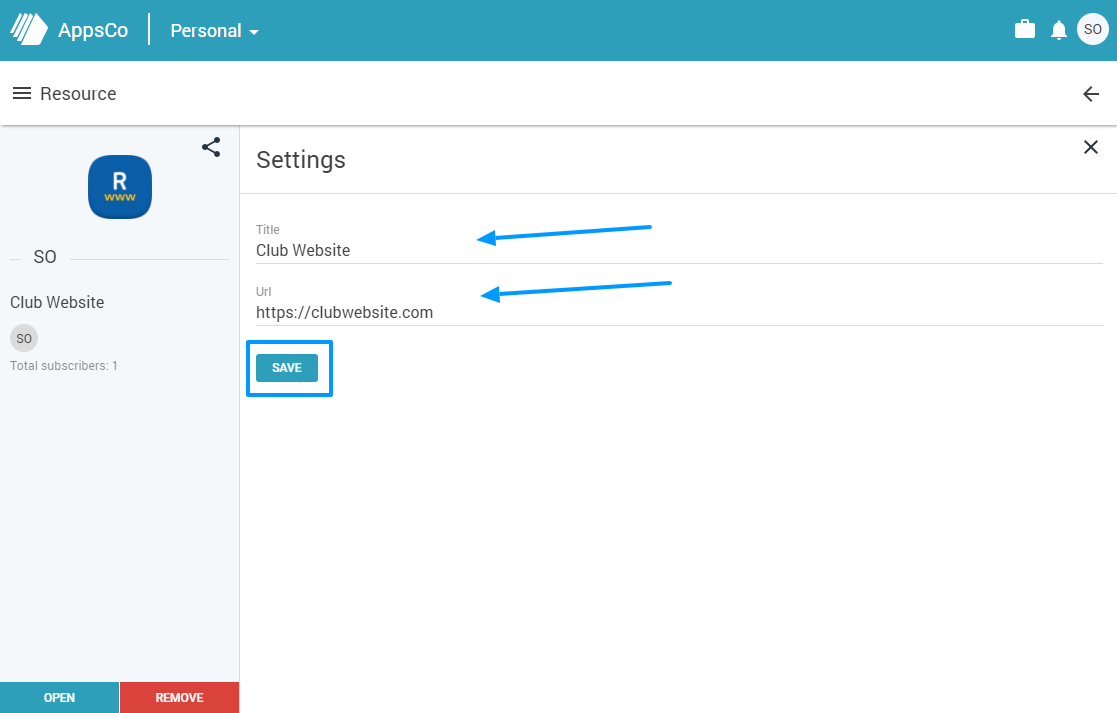
Task: Click the SO label above sidebar divider
Action: (x=45, y=256)
